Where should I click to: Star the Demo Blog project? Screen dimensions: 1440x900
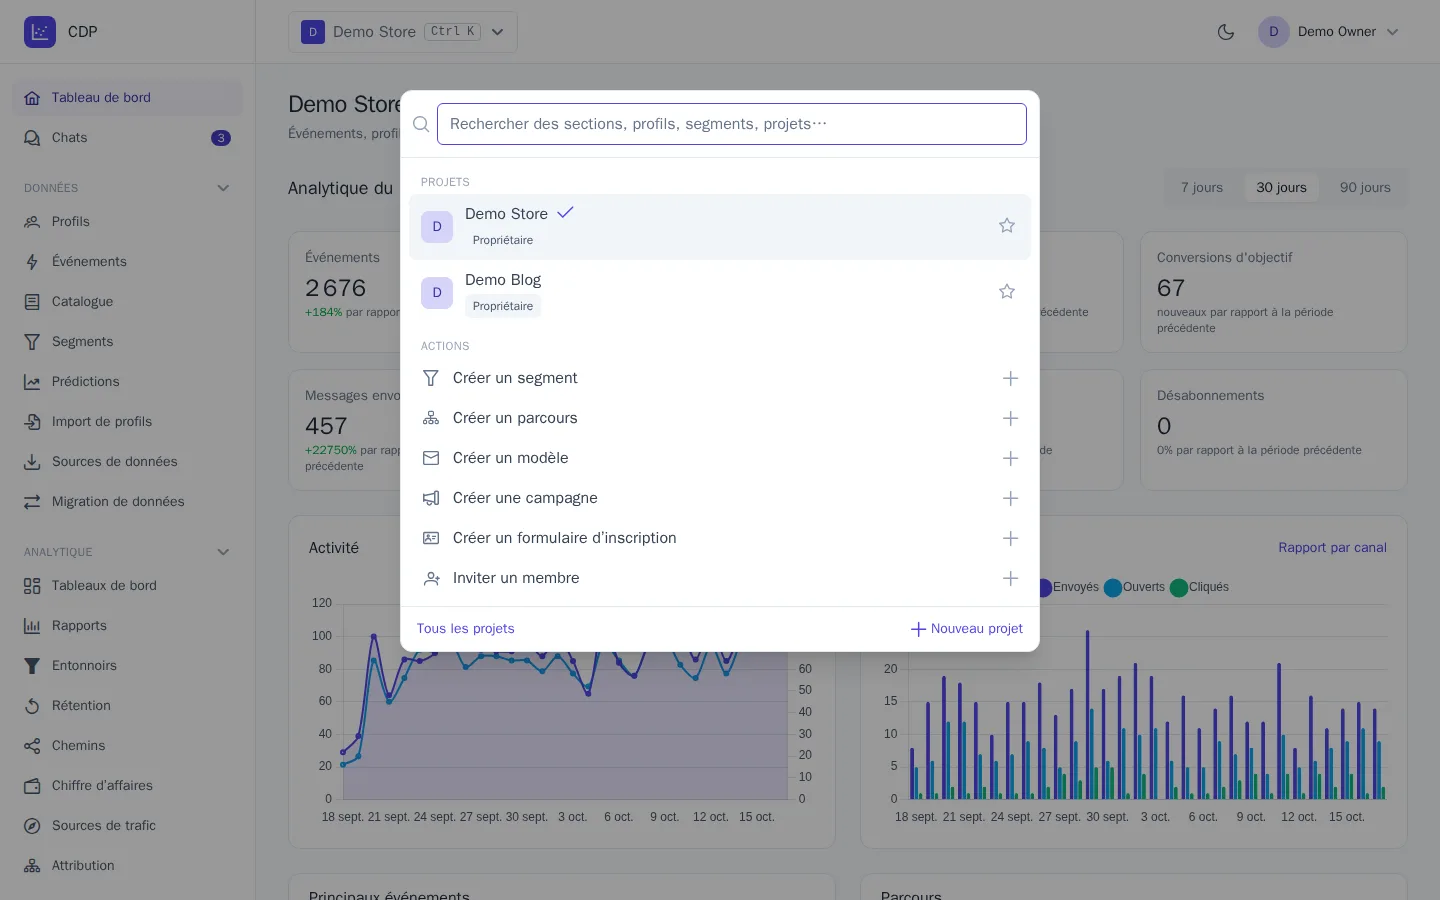point(1007,292)
